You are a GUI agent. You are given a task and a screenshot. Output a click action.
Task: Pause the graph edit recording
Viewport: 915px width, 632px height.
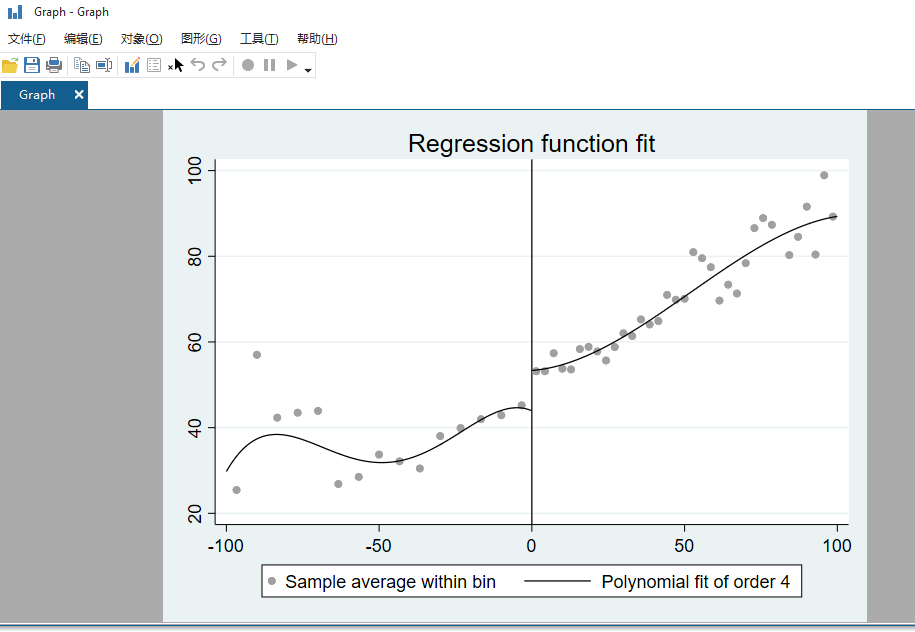[x=271, y=64]
